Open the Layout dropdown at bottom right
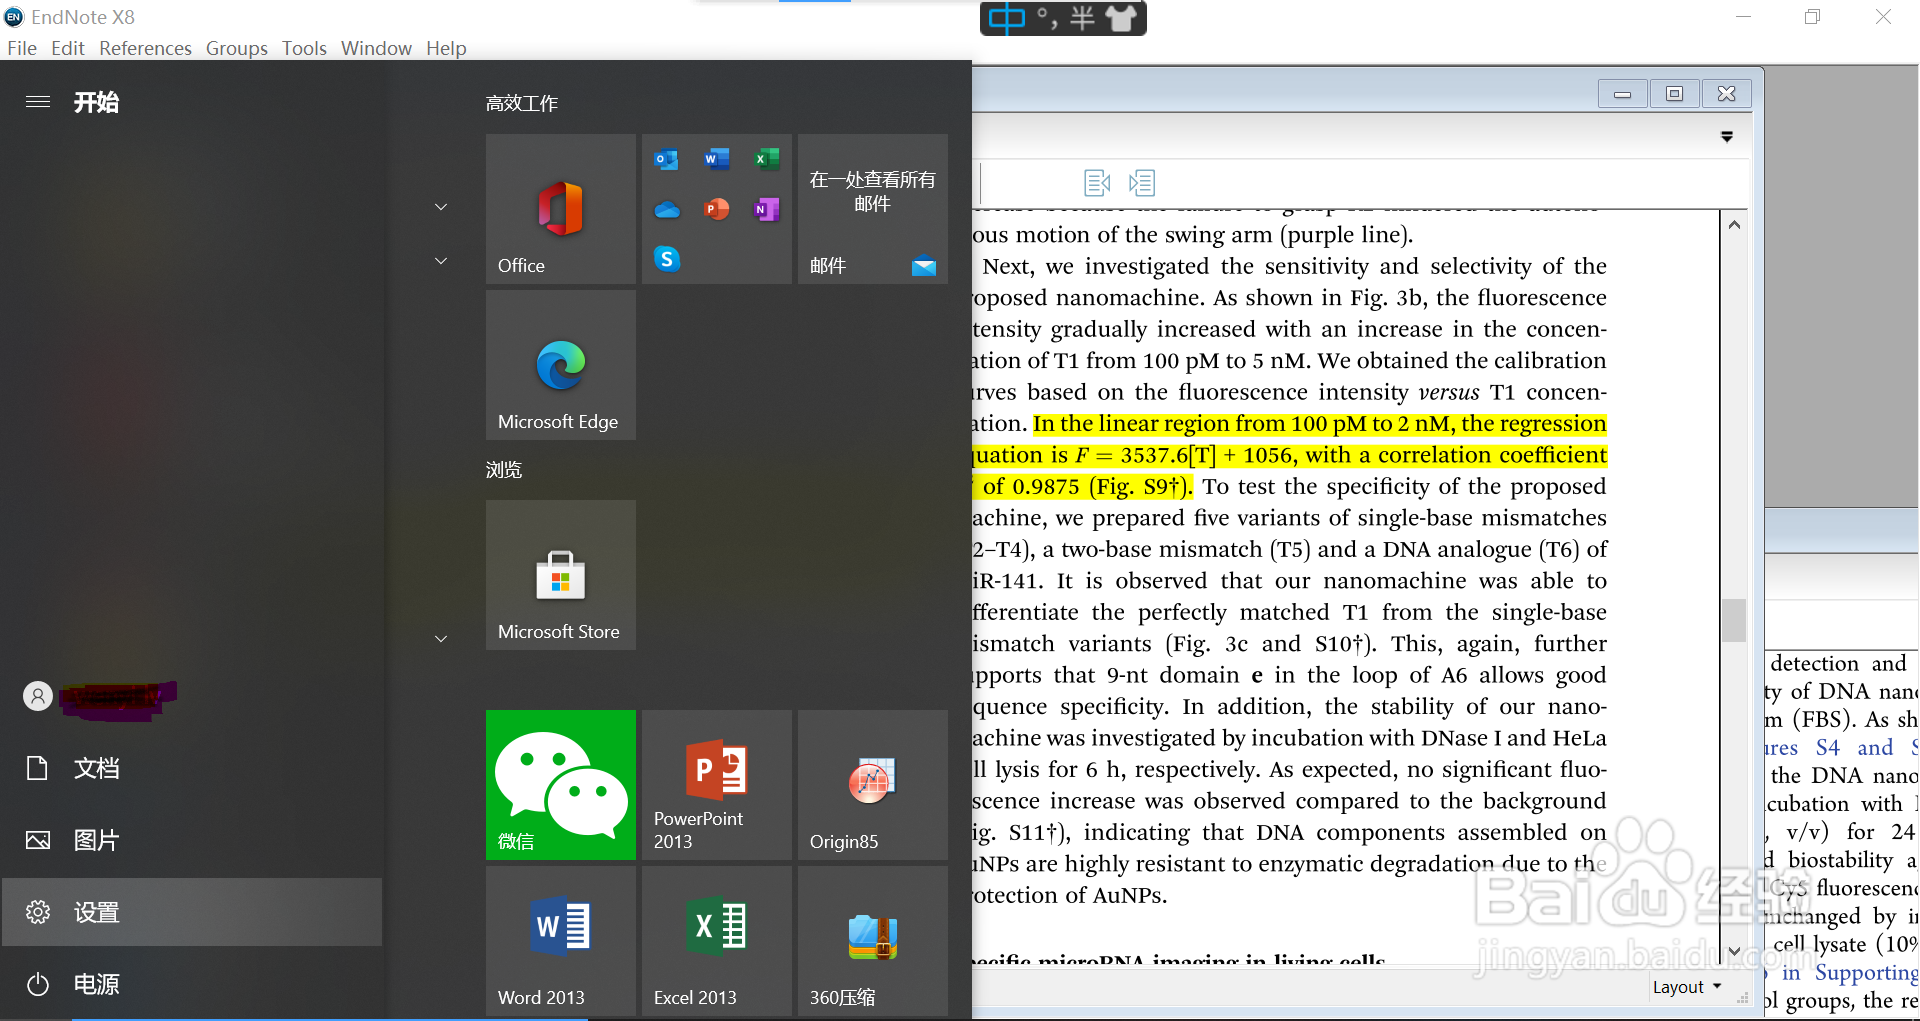1920x1021 pixels. [1686, 987]
